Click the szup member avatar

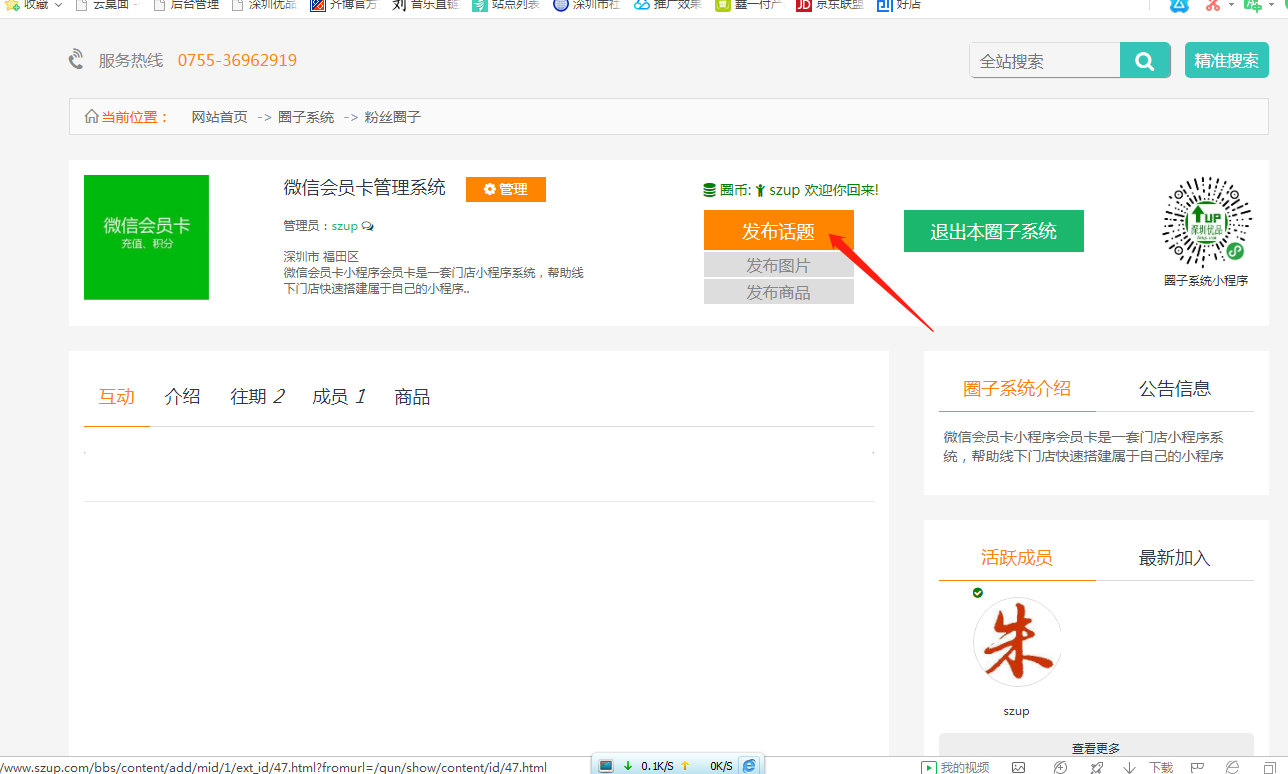[1016, 643]
